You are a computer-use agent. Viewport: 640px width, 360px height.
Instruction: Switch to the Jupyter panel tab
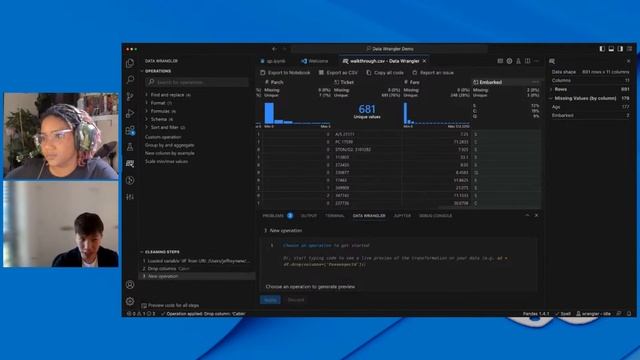(x=402, y=216)
